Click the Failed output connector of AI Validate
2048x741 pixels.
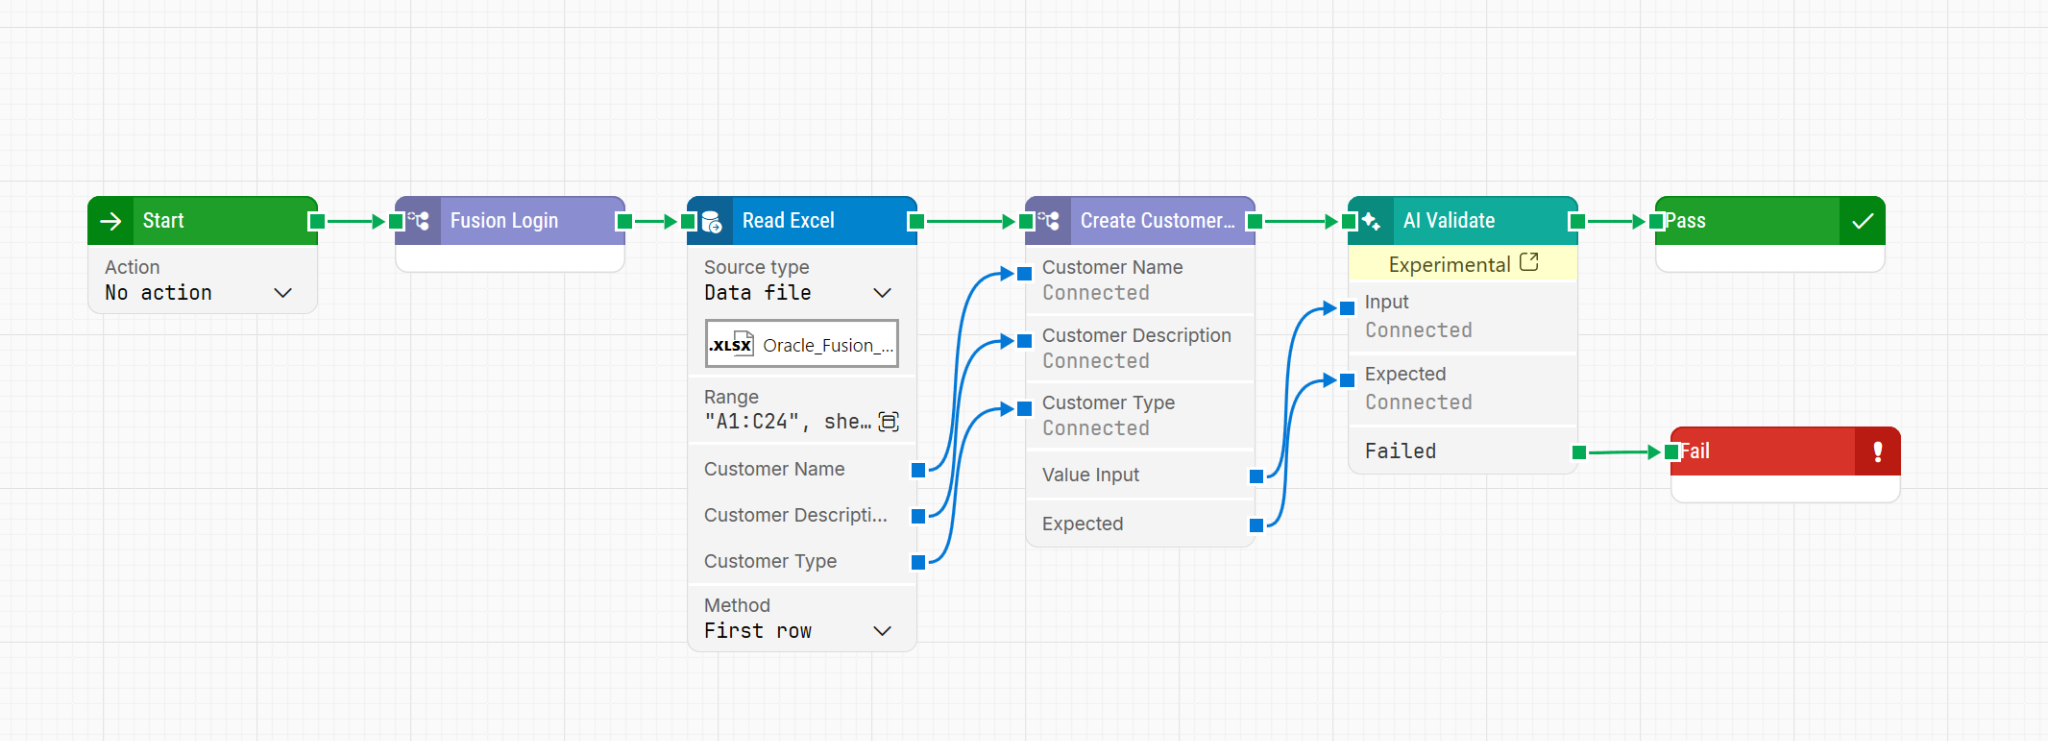(1578, 452)
